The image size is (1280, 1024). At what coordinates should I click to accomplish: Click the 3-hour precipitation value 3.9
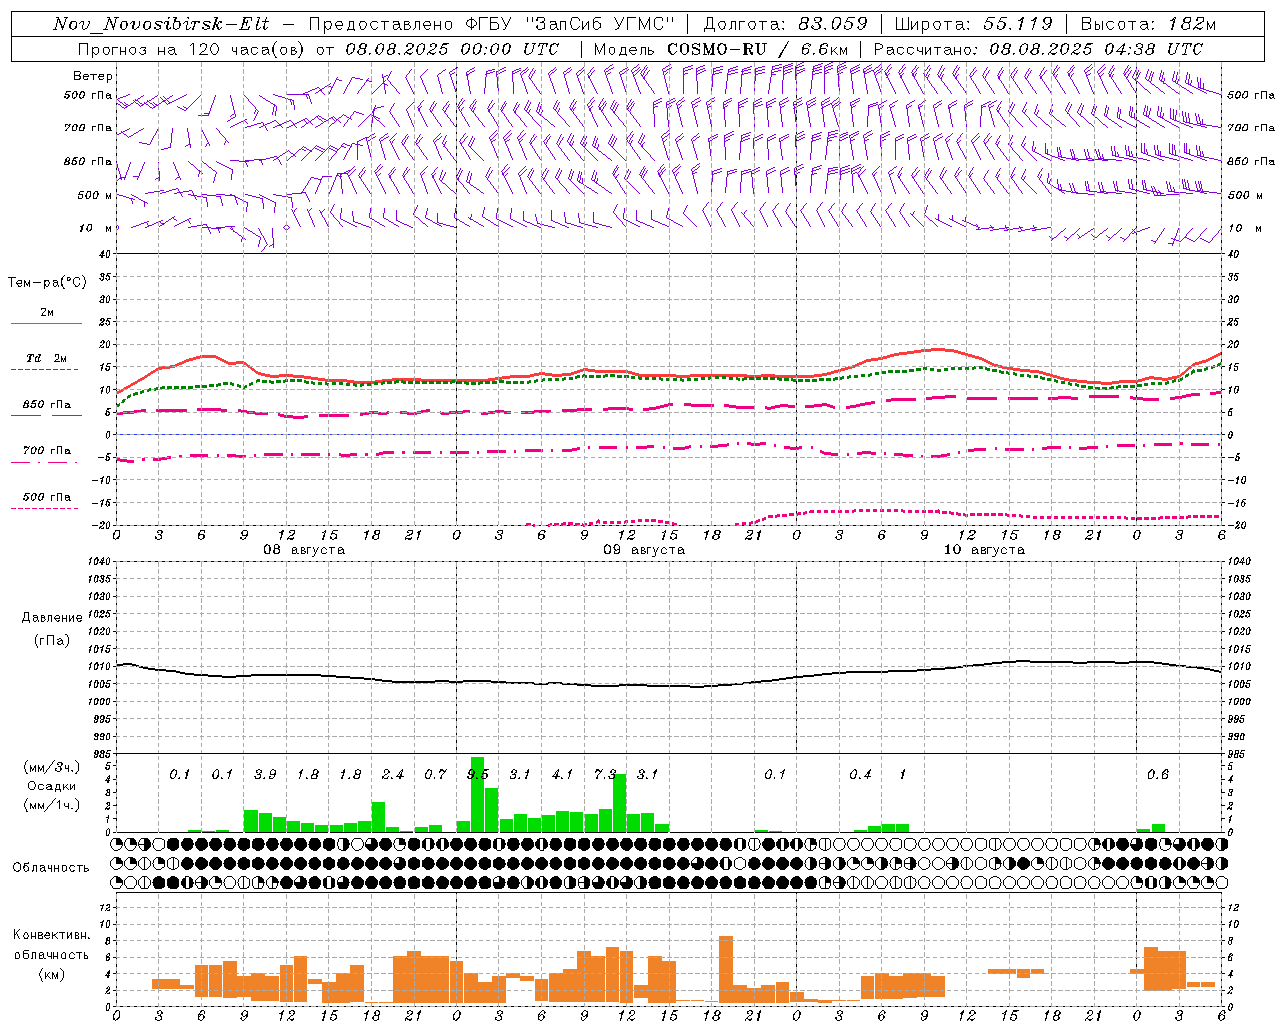pyautogui.click(x=265, y=774)
